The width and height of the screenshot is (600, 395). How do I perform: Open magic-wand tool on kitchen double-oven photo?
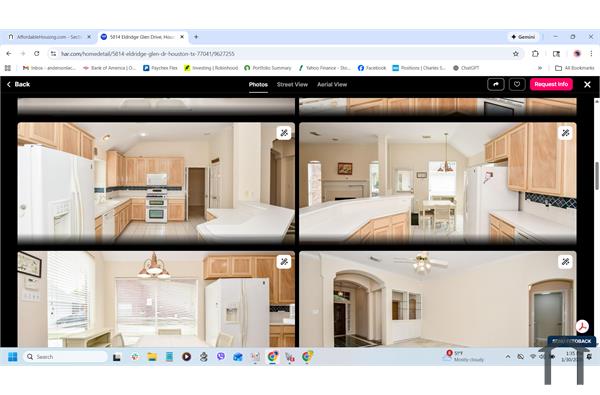coord(284,133)
